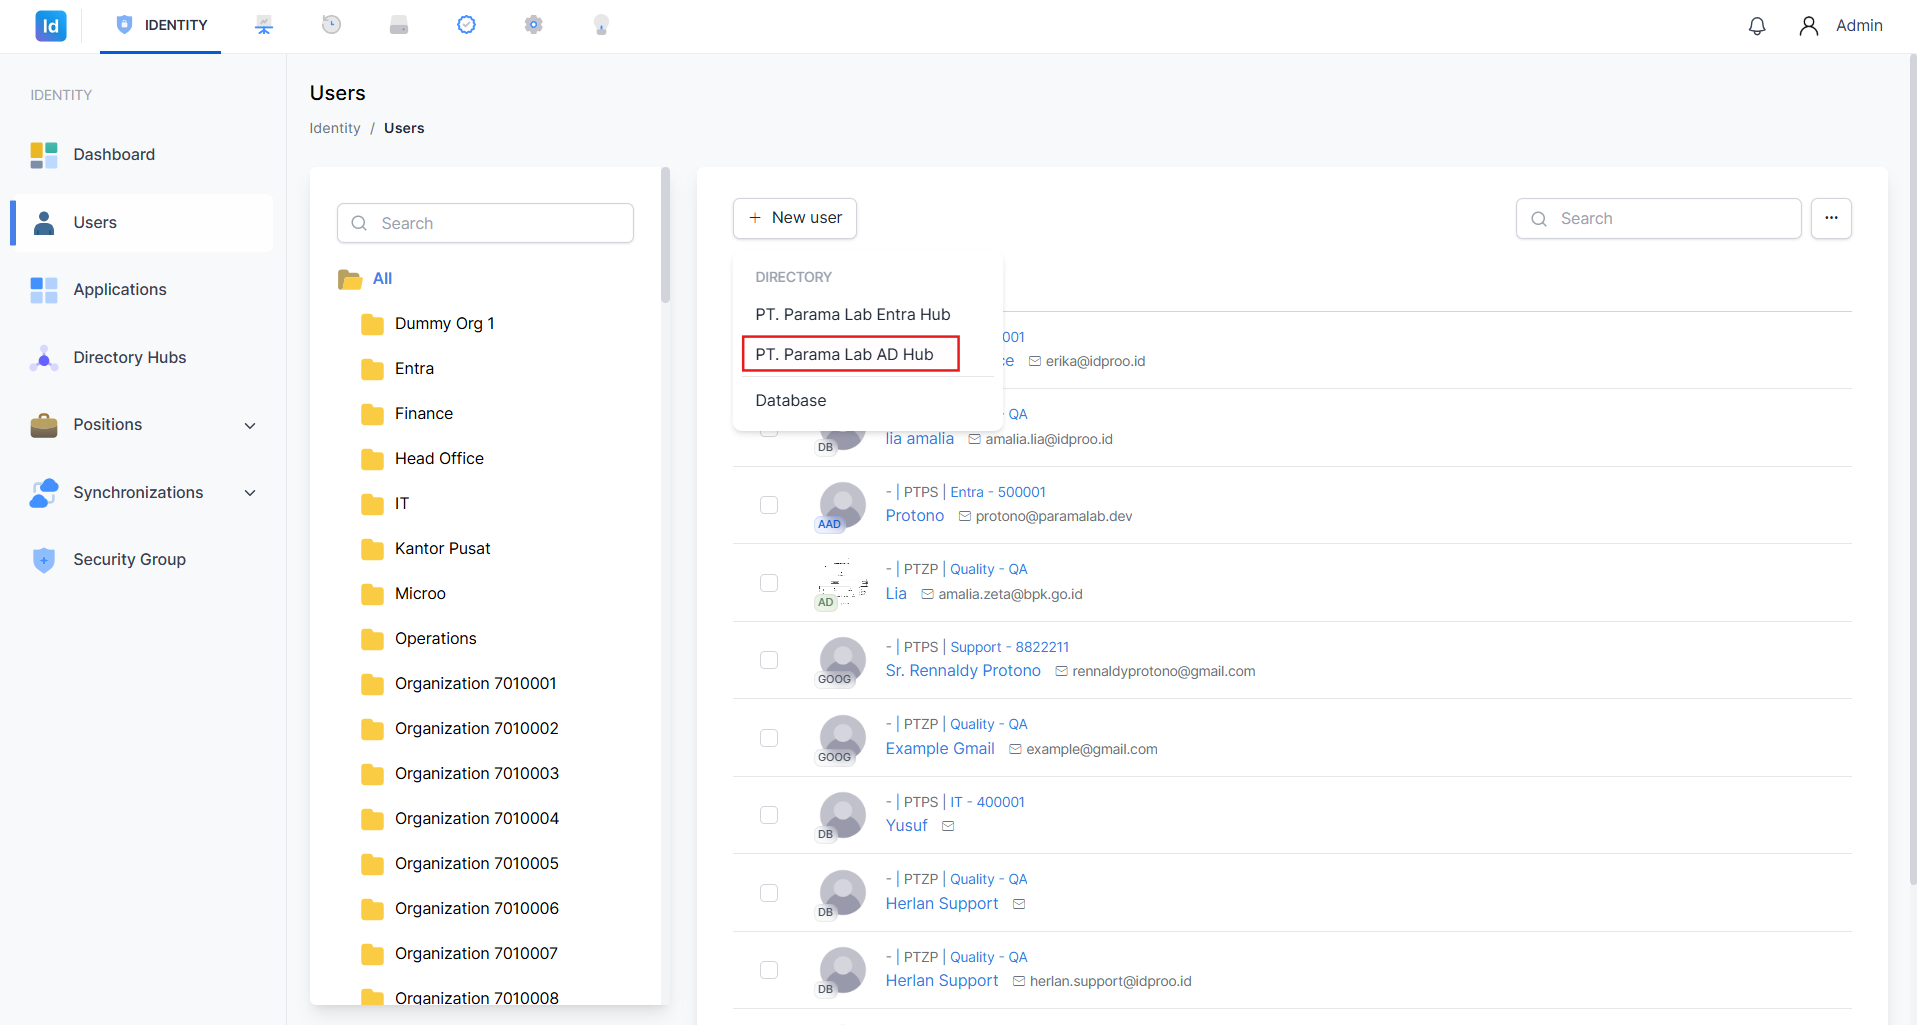Click the Admin account name
Viewport: 1917px width, 1025px height.
[1859, 26]
